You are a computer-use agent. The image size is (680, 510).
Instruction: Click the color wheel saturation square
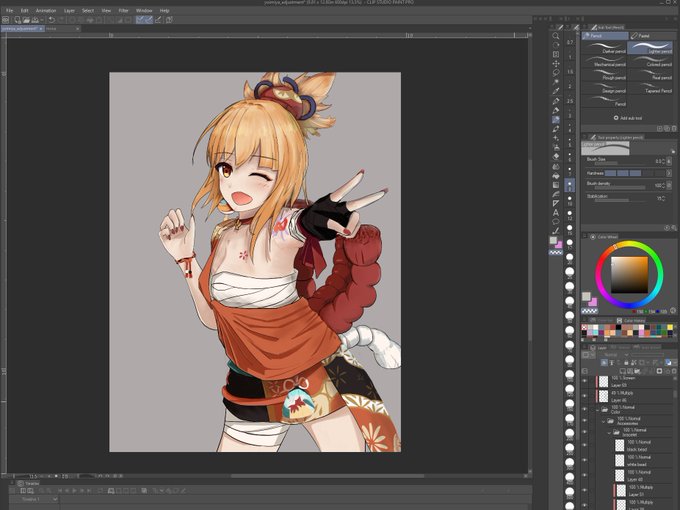(x=629, y=275)
